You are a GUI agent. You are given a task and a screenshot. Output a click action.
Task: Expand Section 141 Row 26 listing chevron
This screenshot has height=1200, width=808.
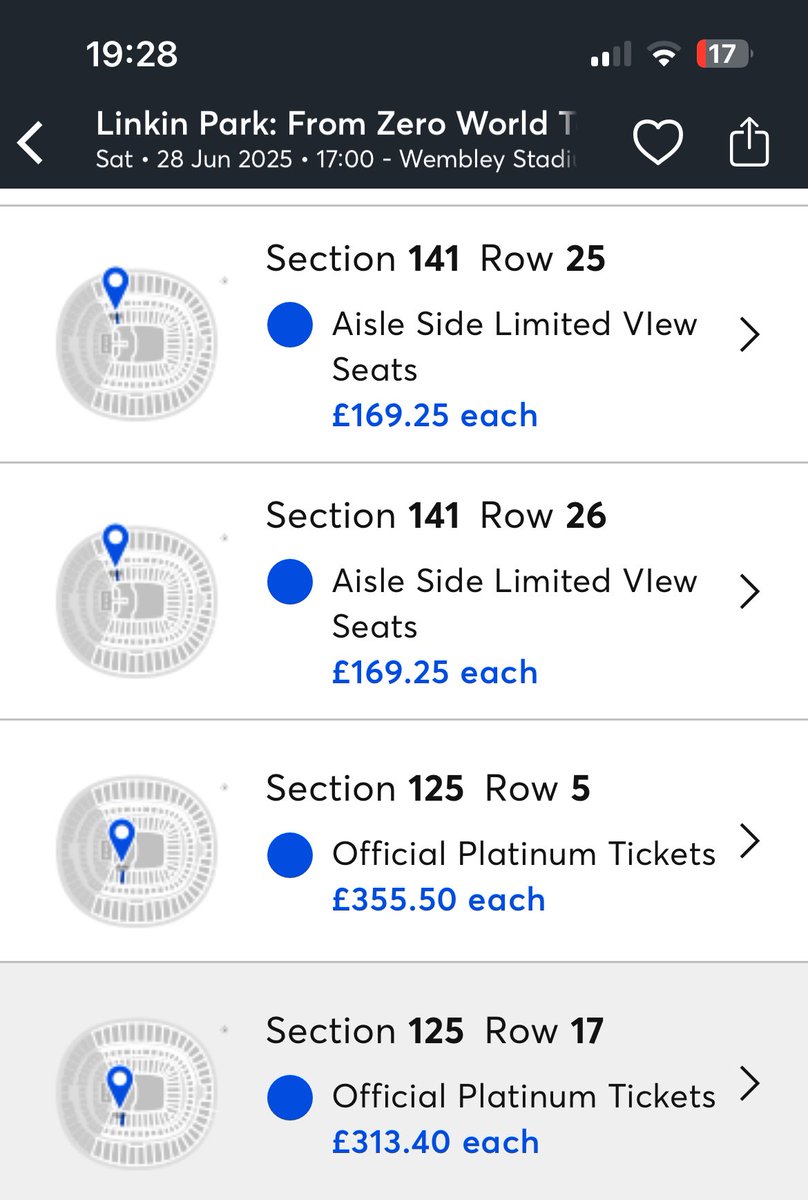click(750, 592)
